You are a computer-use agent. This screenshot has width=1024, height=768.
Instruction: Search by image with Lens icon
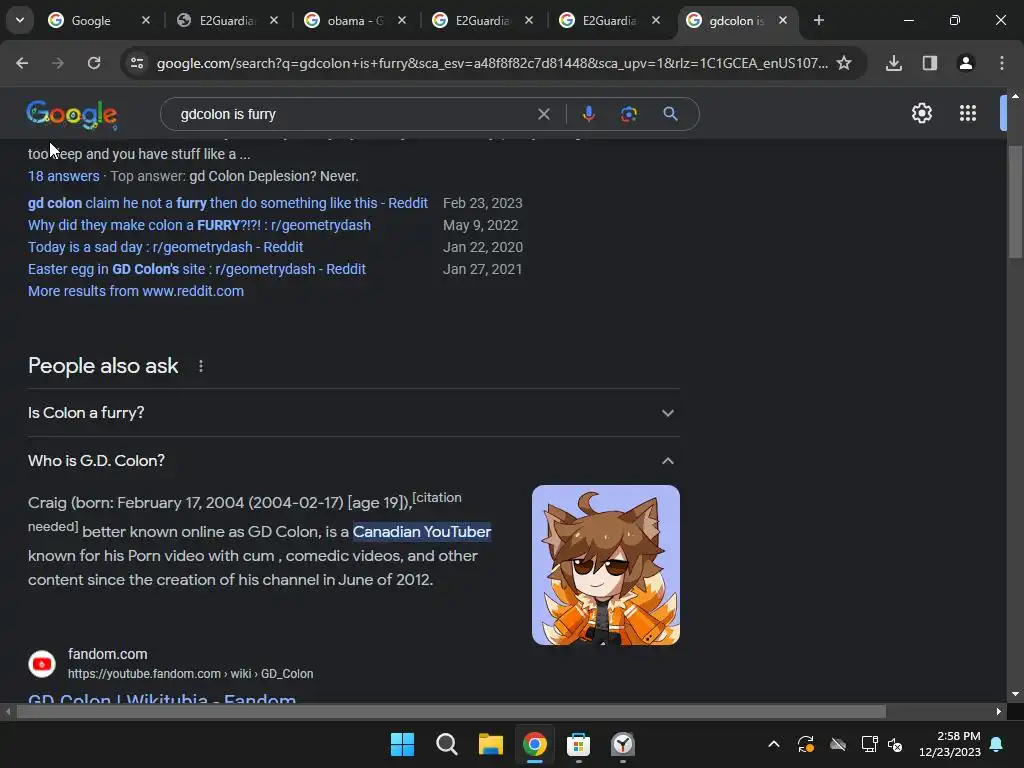tap(628, 114)
